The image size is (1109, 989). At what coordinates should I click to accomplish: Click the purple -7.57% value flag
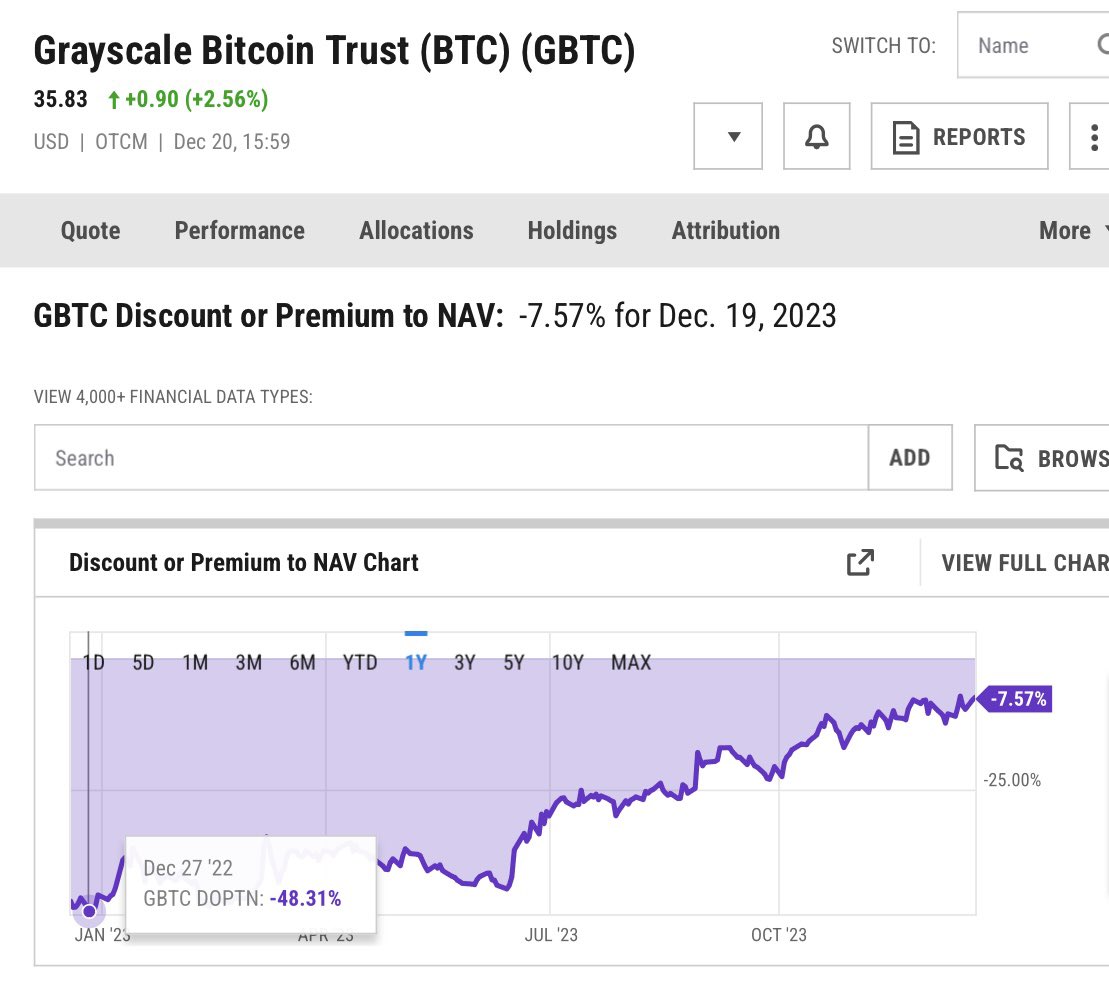point(1015,699)
